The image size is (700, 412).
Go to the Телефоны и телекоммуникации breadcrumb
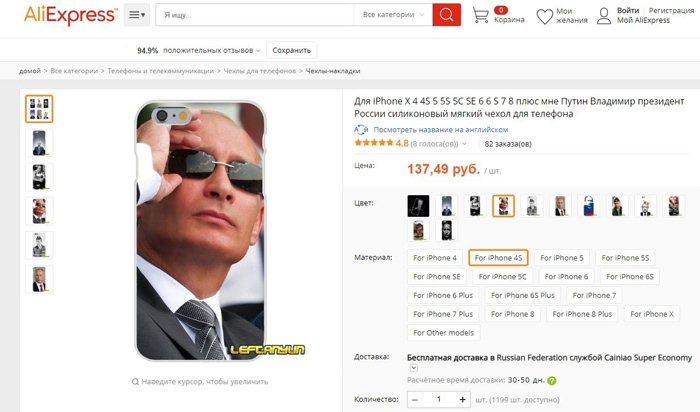(x=160, y=71)
